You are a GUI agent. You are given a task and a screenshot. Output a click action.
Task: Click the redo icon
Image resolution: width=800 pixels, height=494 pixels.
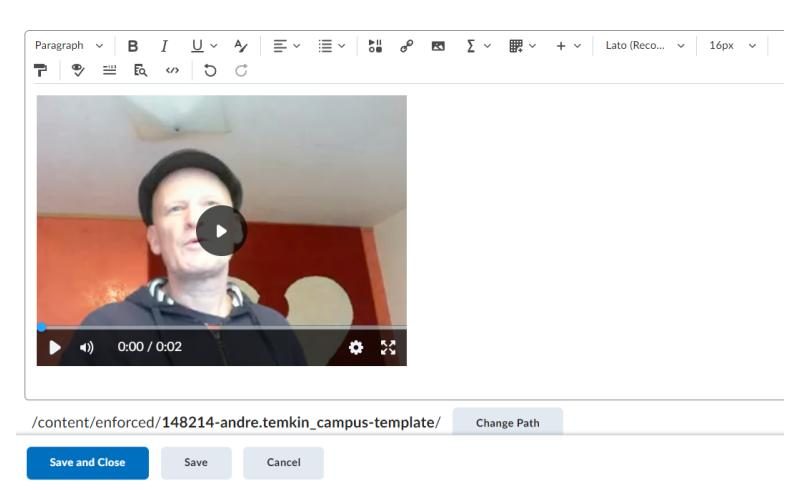click(240, 71)
